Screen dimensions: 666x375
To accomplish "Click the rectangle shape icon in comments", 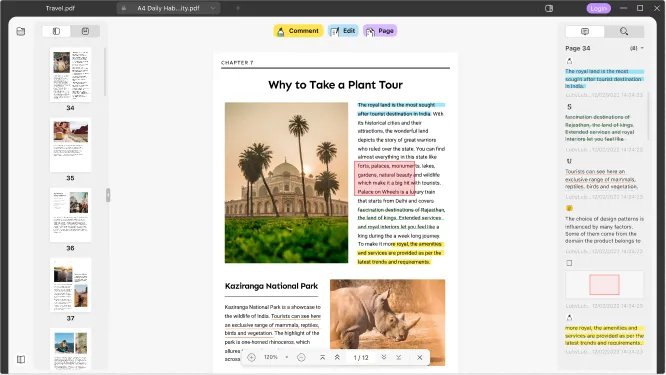I will 569,263.
